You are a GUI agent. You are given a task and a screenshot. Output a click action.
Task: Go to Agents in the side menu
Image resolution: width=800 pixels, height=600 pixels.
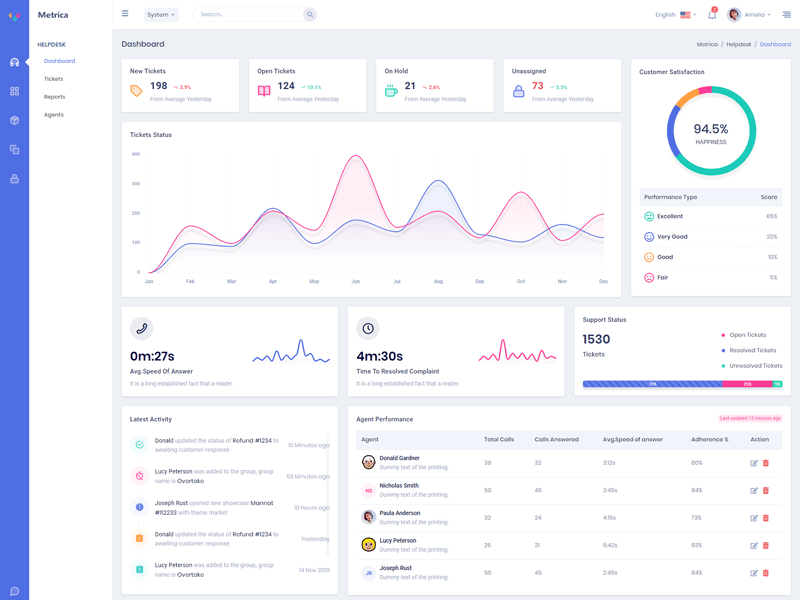tap(53, 115)
